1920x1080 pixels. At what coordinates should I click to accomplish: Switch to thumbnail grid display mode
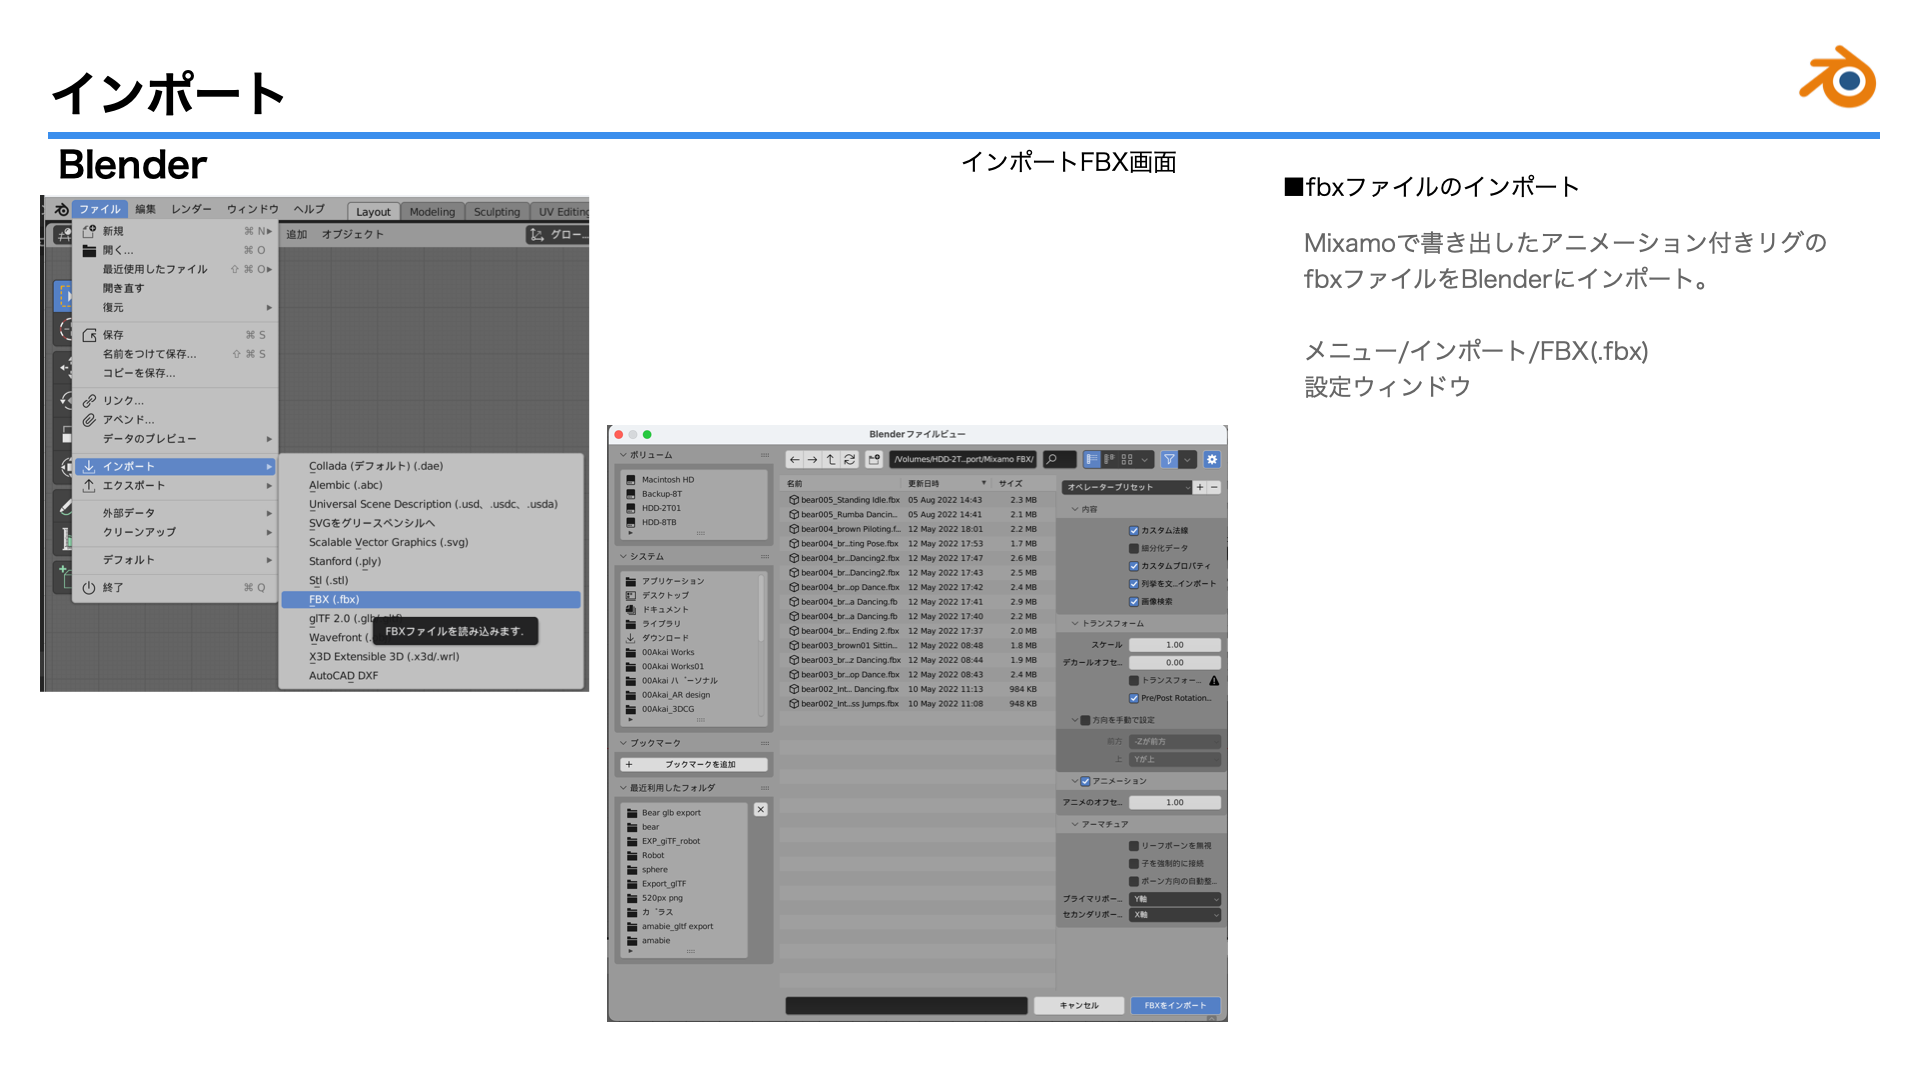tap(1127, 460)
